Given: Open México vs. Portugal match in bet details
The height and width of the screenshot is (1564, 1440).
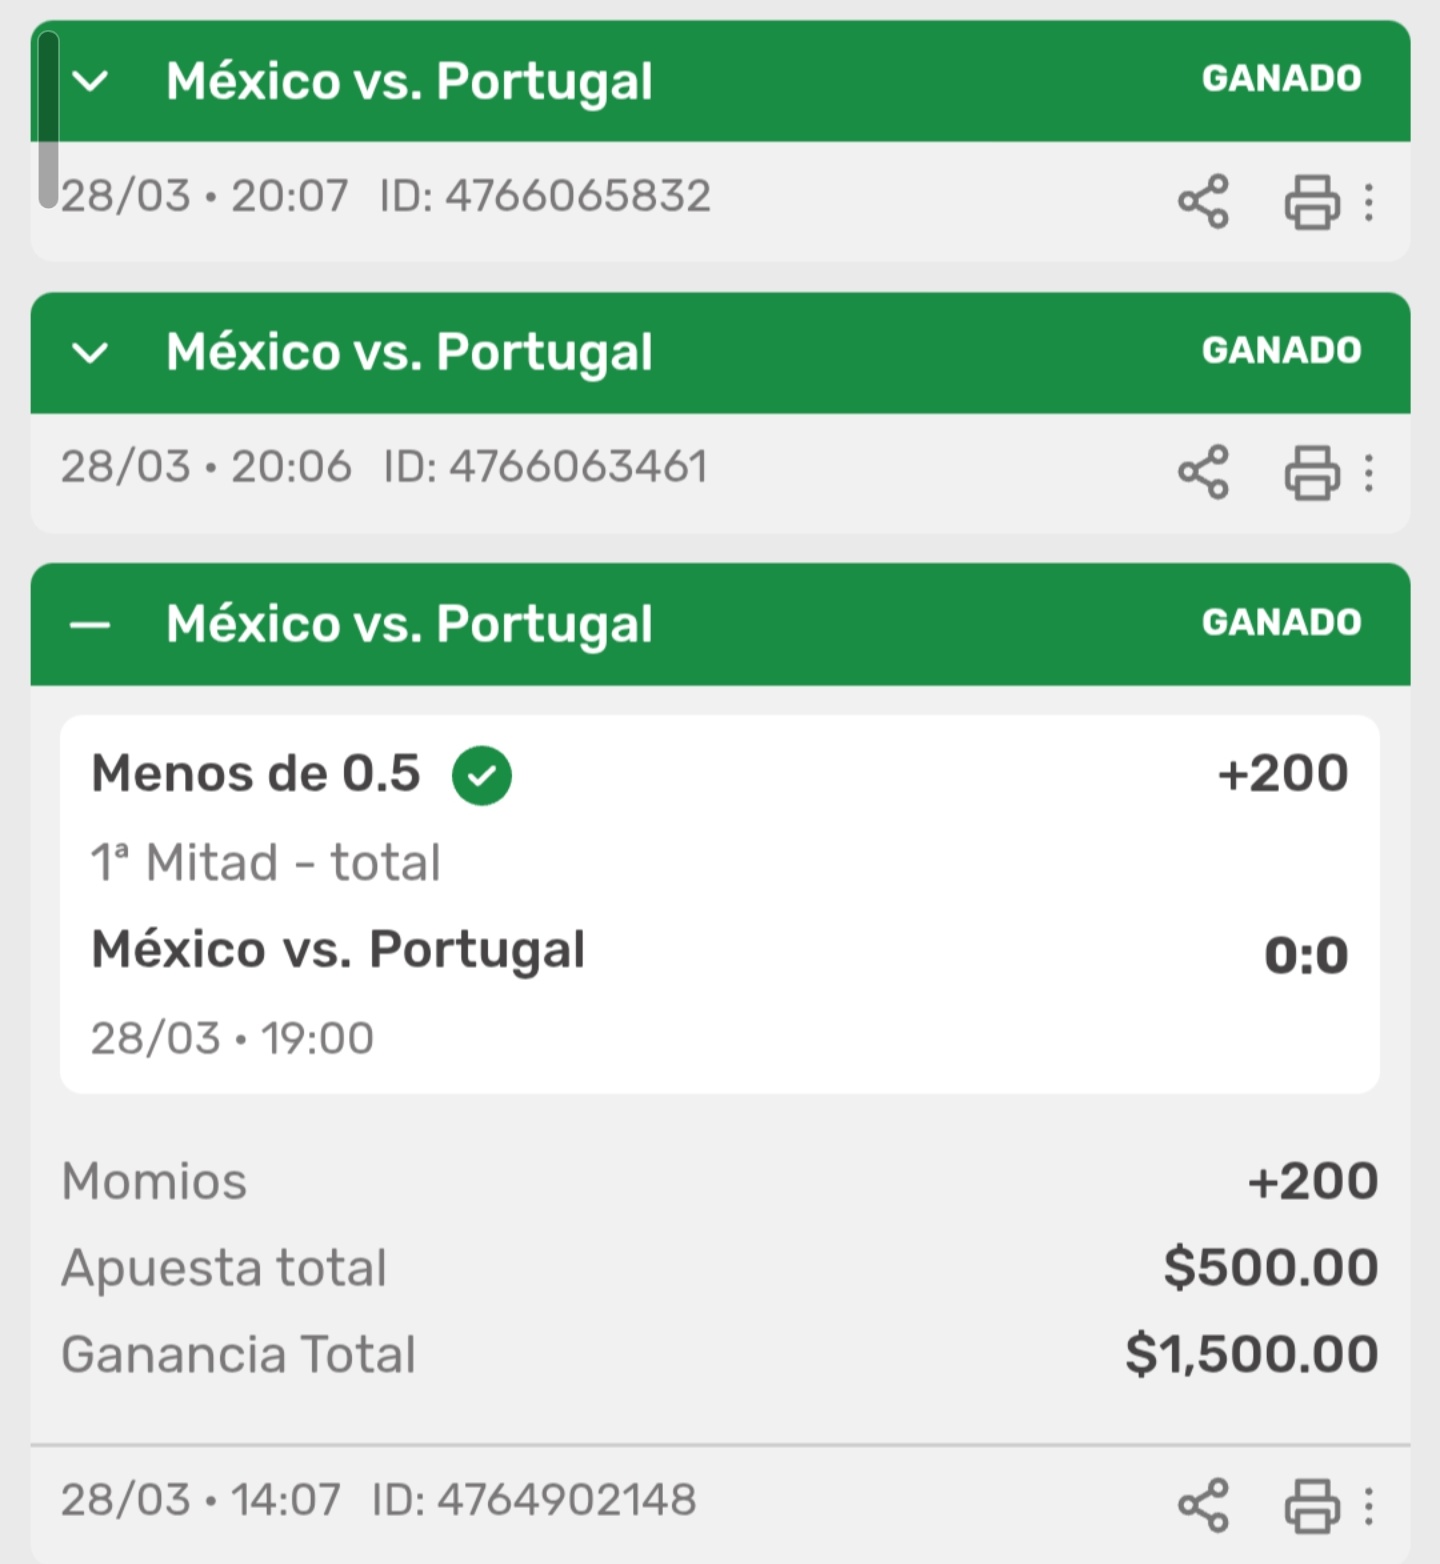Looking at the screenshot, I should point(338,949).
